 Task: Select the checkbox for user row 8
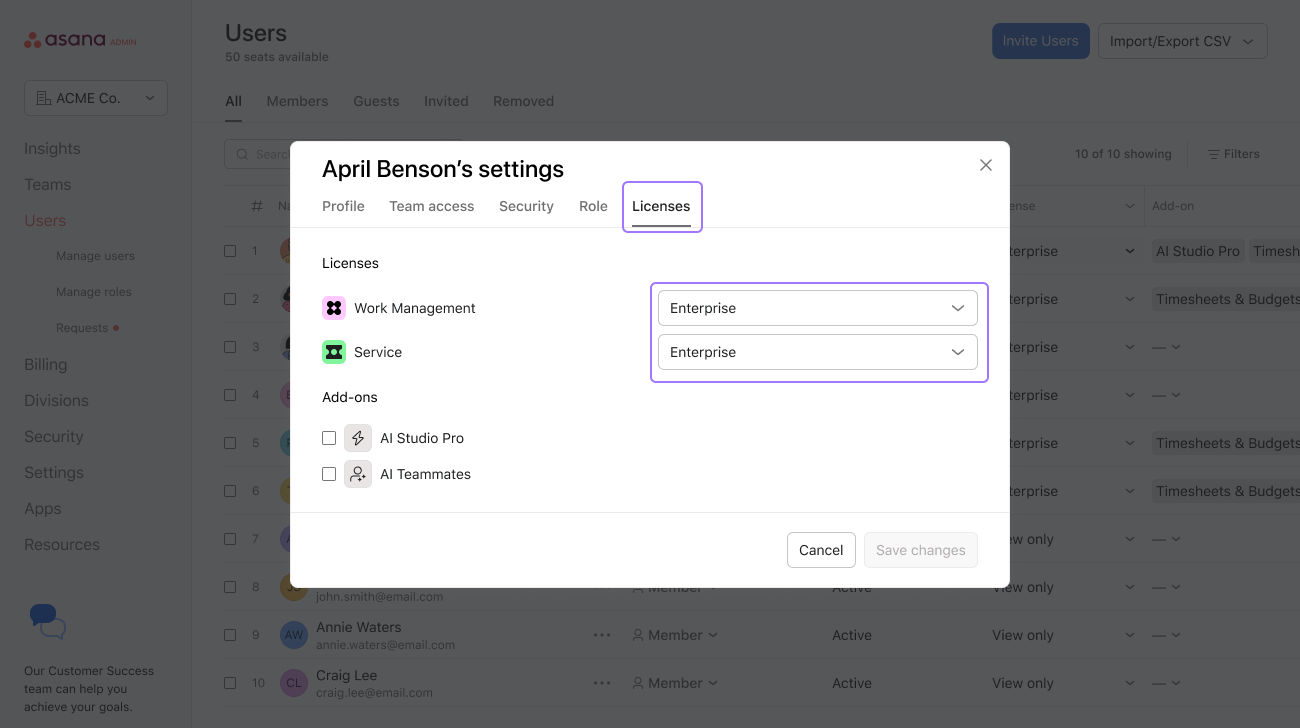pos(230,587)
